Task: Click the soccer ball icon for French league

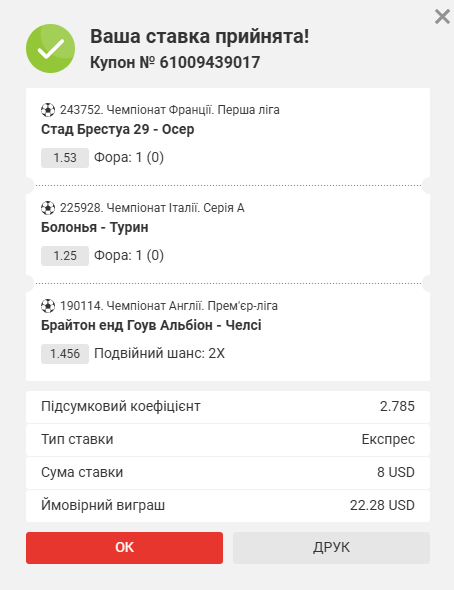Action: 48,110
